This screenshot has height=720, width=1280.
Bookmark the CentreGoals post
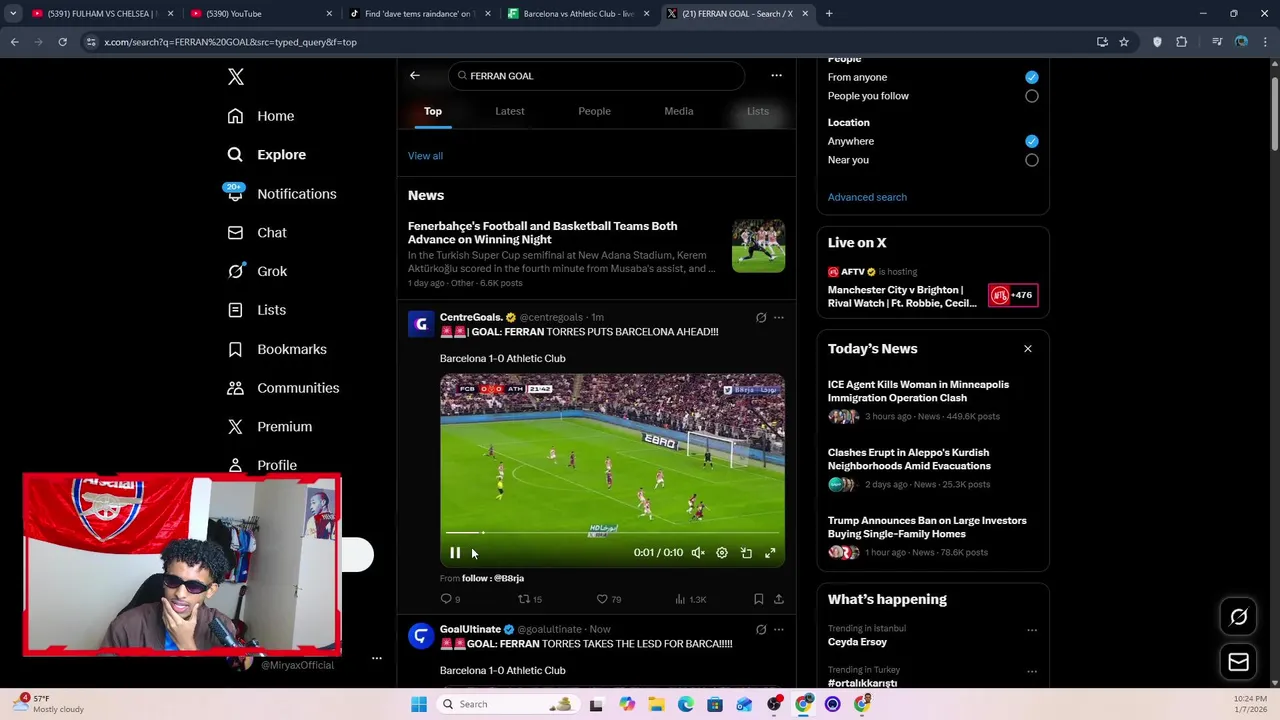(758, 599)
